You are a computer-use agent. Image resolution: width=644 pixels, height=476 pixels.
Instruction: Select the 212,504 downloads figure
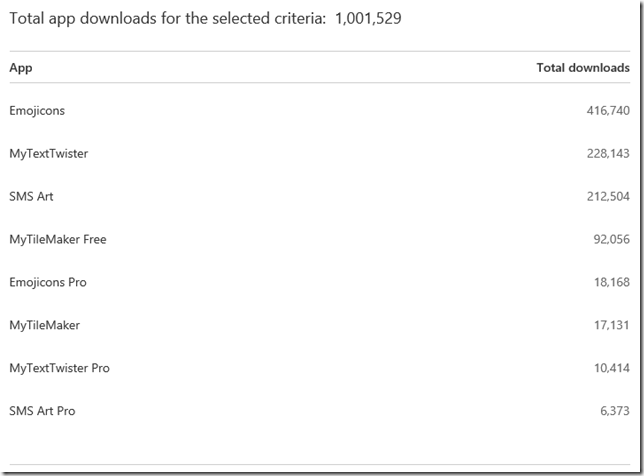tap(608, 197)
